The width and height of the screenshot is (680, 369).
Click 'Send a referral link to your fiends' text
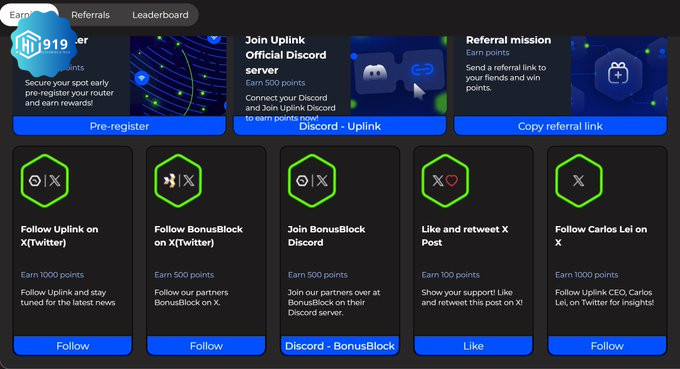[506, 78]
